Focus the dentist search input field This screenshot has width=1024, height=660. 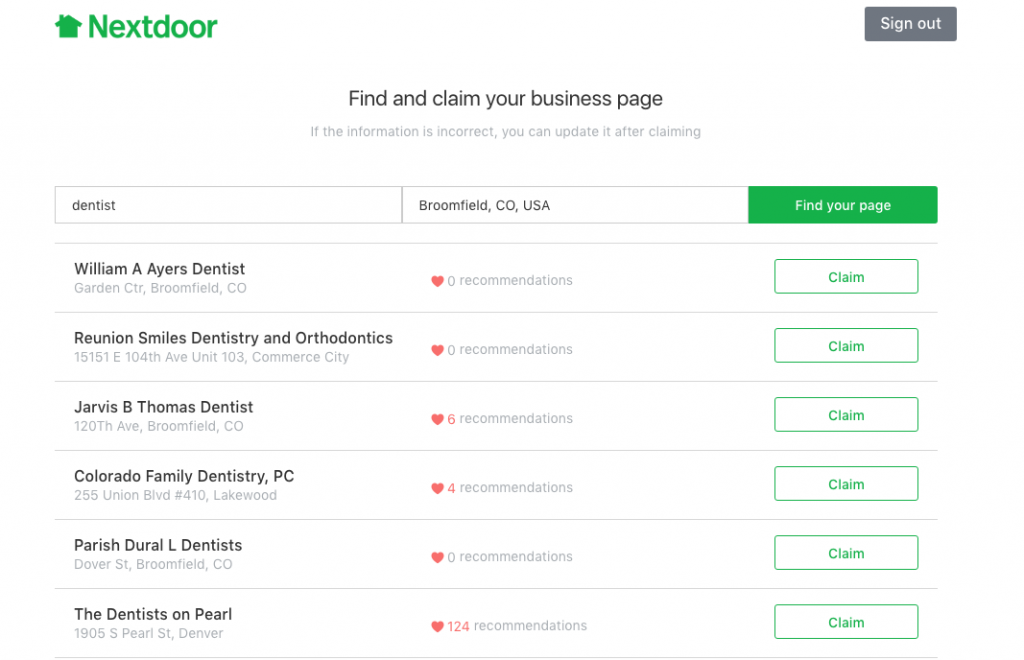tap(228, 205)
